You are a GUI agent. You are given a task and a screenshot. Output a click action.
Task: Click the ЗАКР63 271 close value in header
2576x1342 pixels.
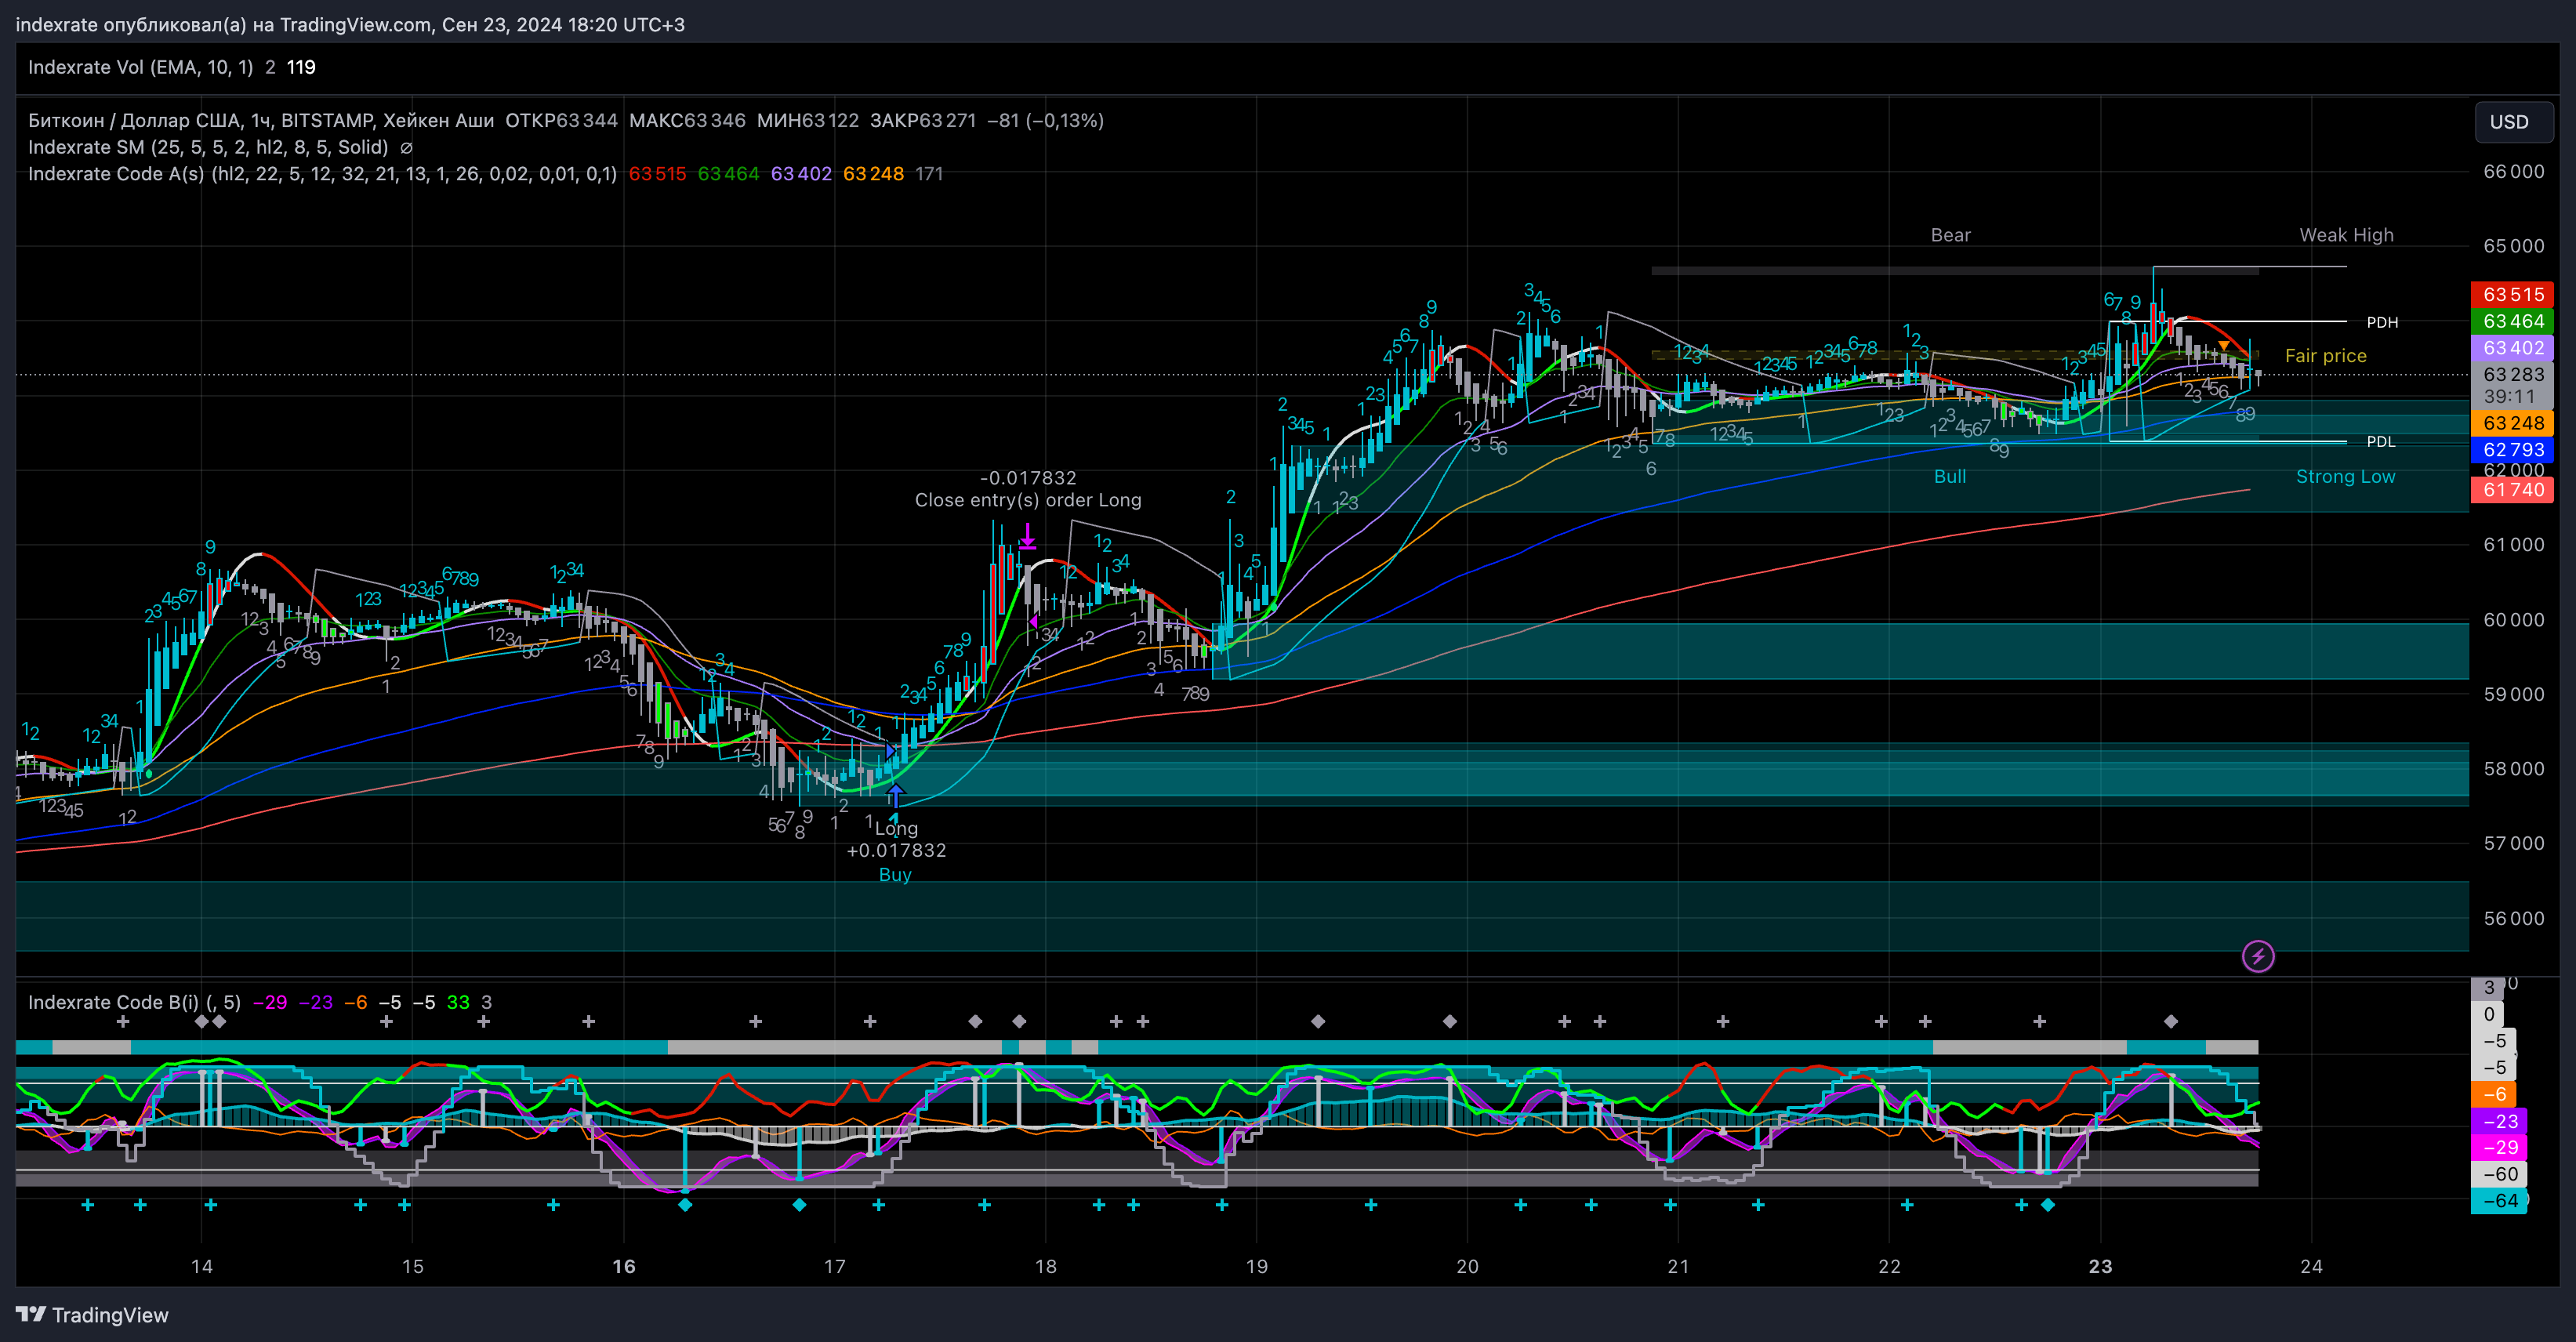click(x=923, y=120)
